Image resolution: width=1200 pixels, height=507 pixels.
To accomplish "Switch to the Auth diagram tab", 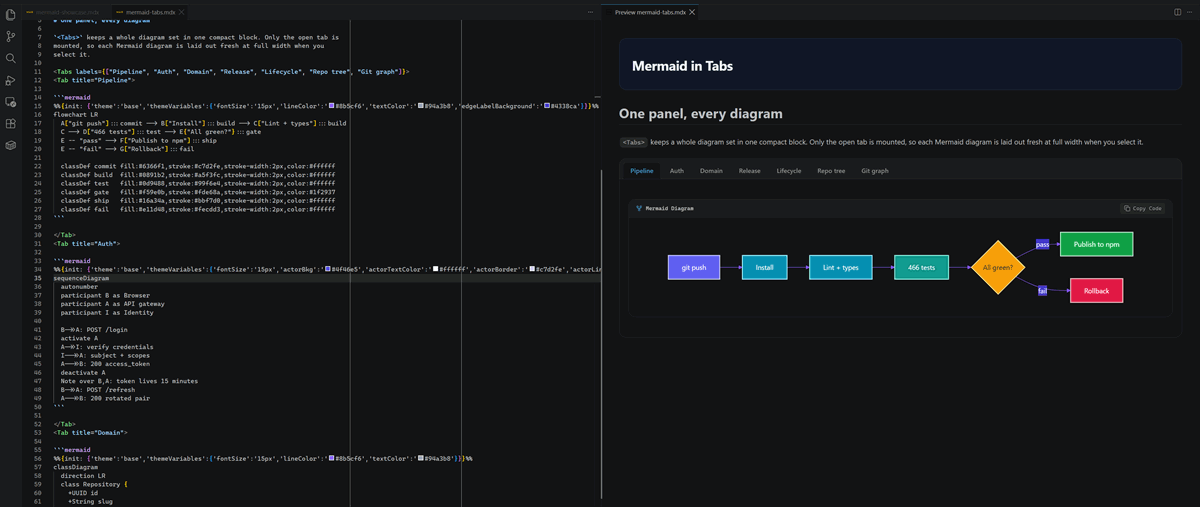I will 677,171.
